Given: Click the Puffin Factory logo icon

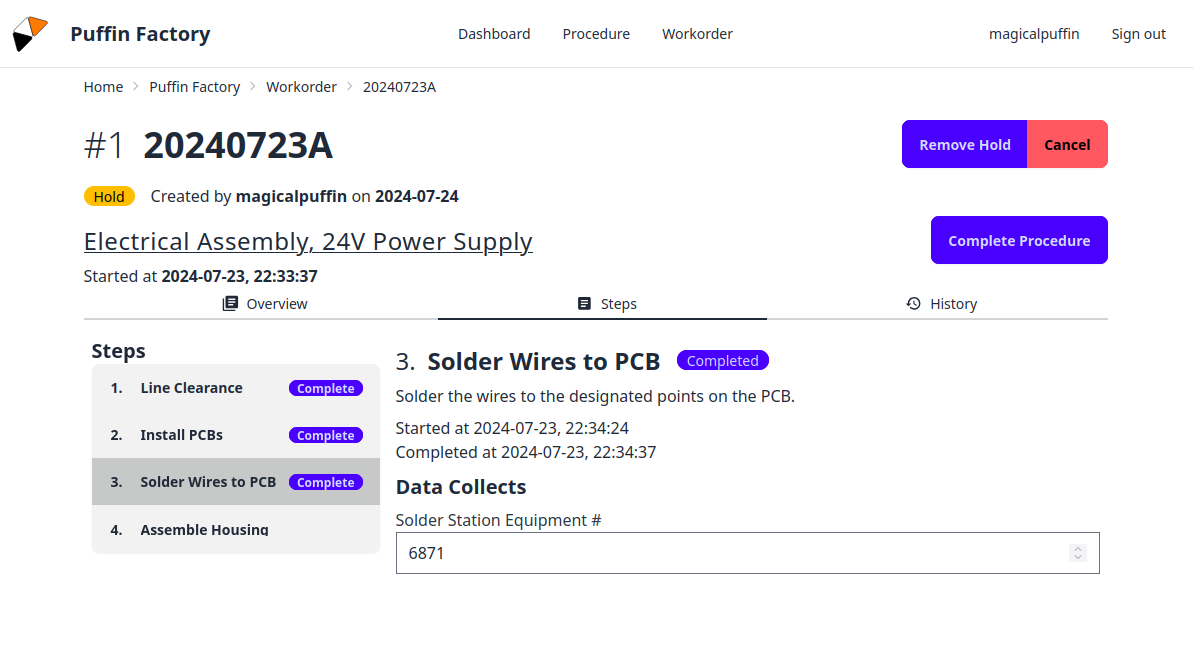Looking at the screenshot, I should click(x=30, y=34).
